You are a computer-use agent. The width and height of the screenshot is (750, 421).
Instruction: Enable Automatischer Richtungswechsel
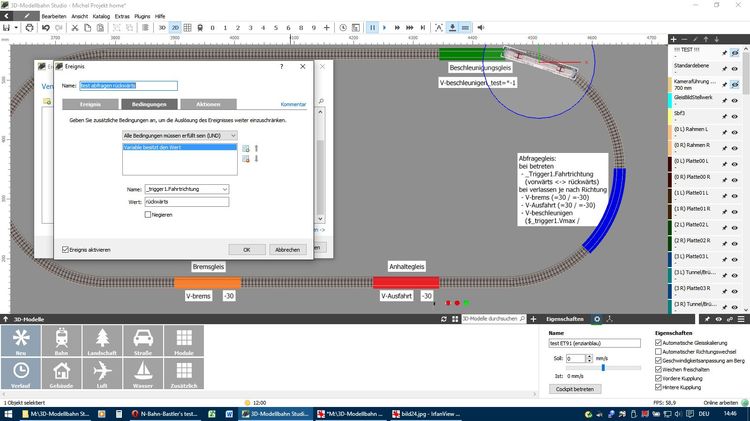point(658,352)
